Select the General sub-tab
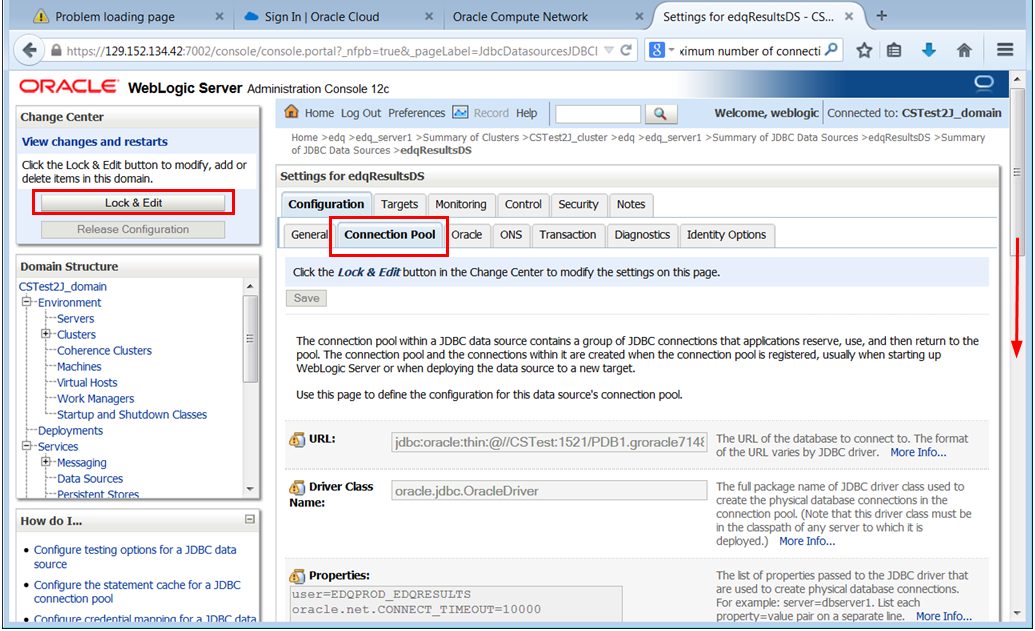This screenshot has width=1035, height=631. pyautogui.click(x=309, y=235)
